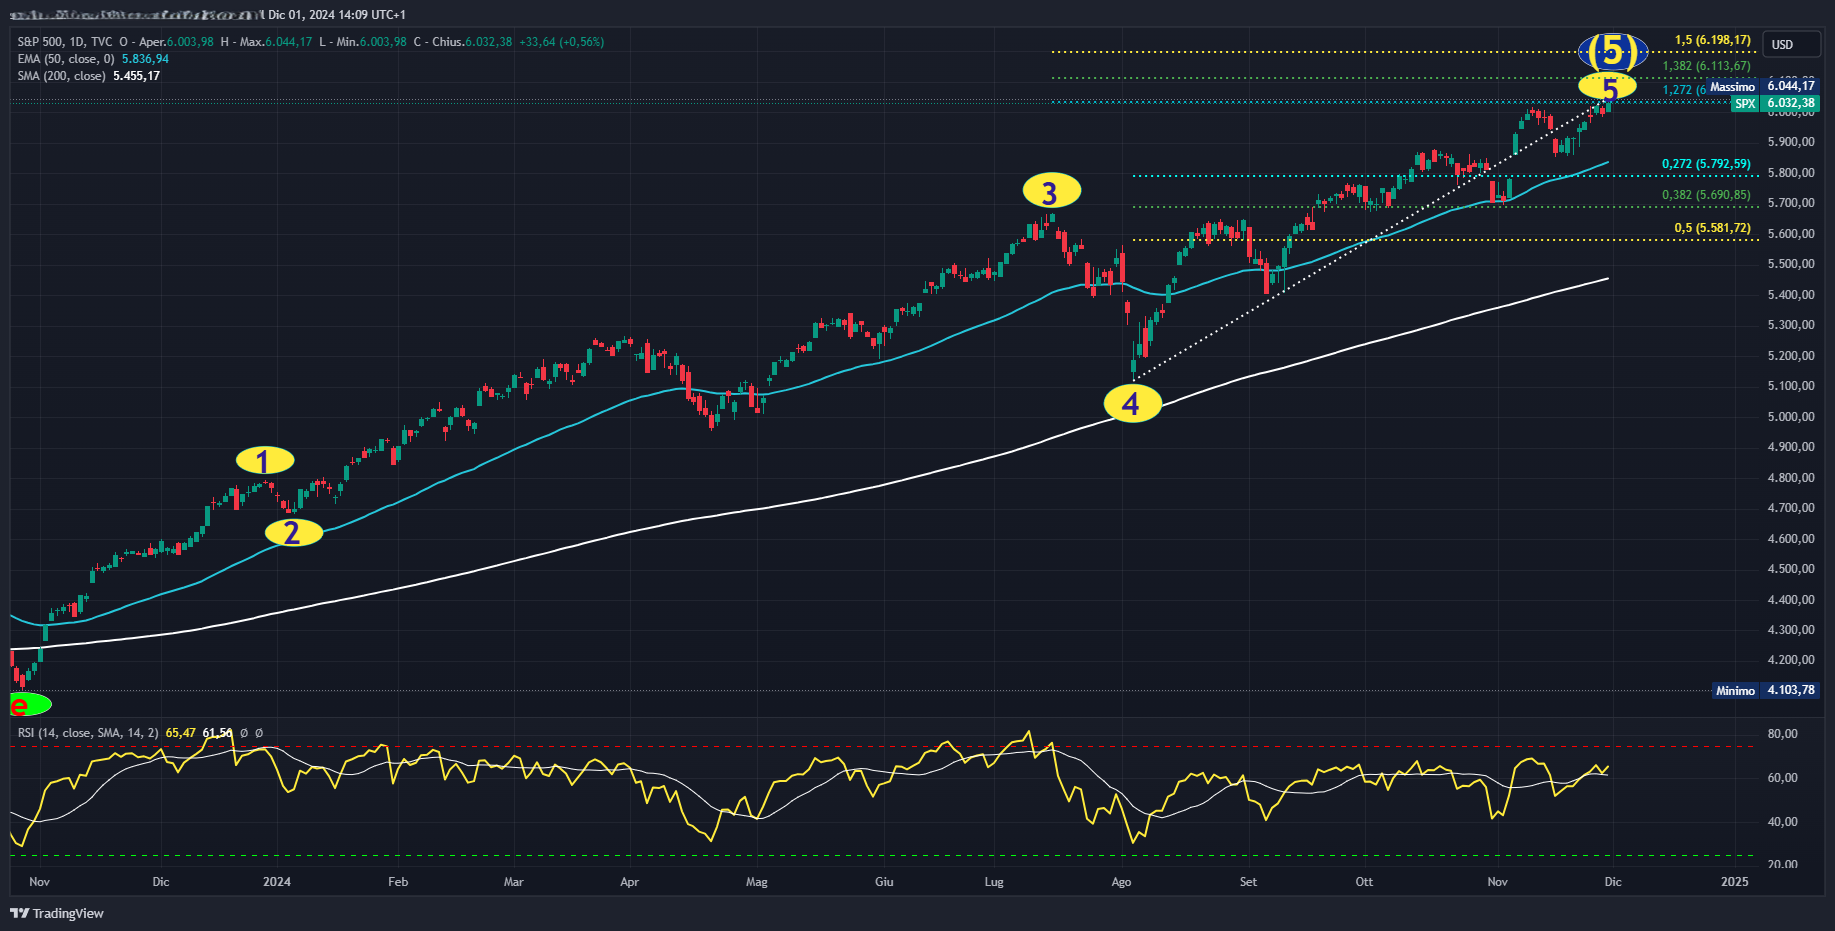Click the SMA value 5.455,17 in legend
Image resolution: width=1835 pixels, height=931 pixels.
coord(136,76)
